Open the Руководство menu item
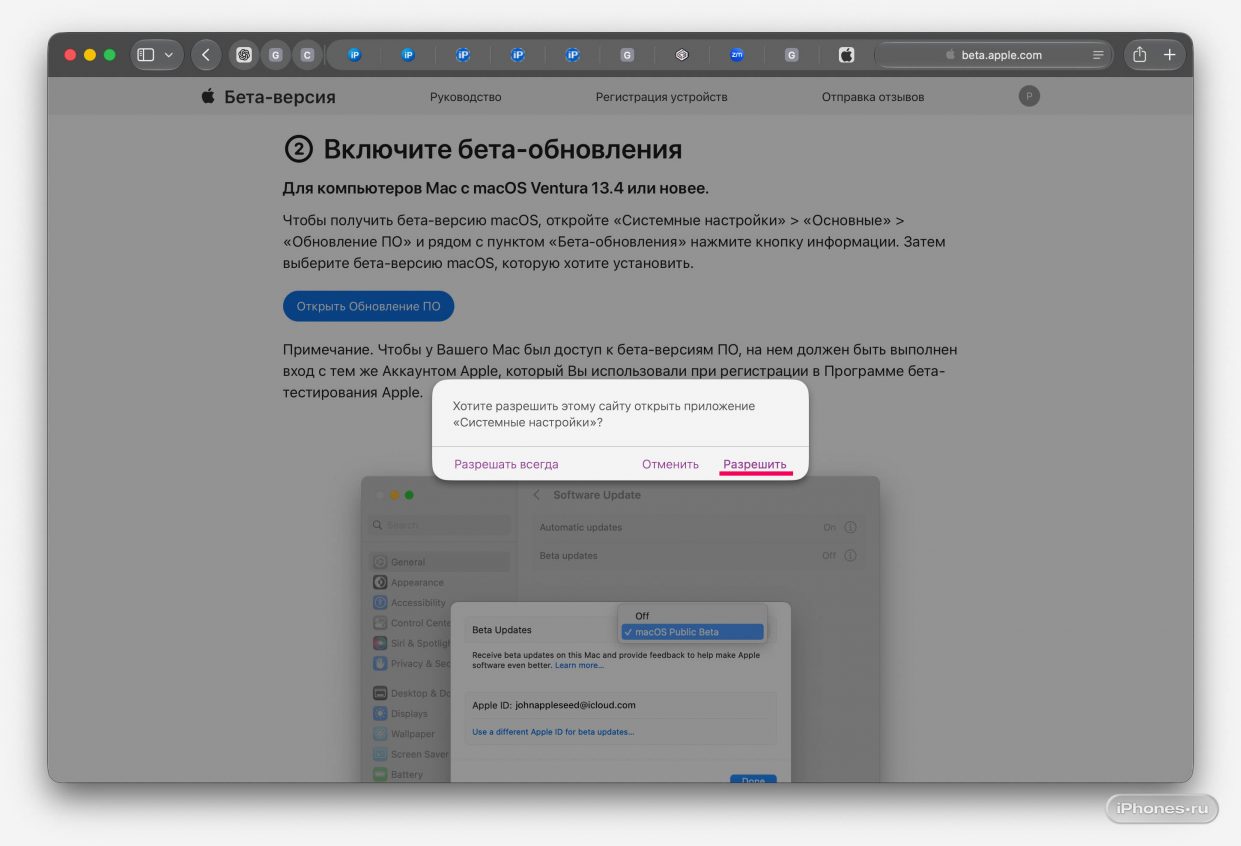 (466, 97)
